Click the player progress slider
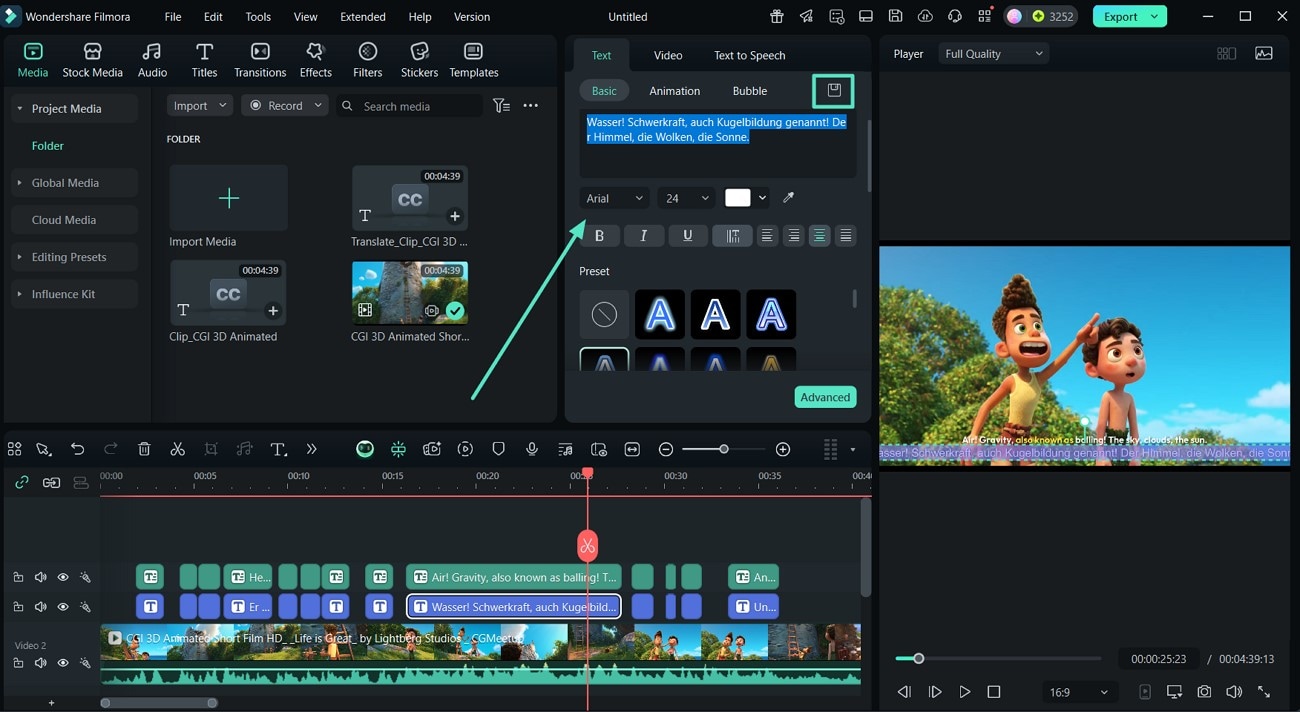1300x712 pixels. 998,659
